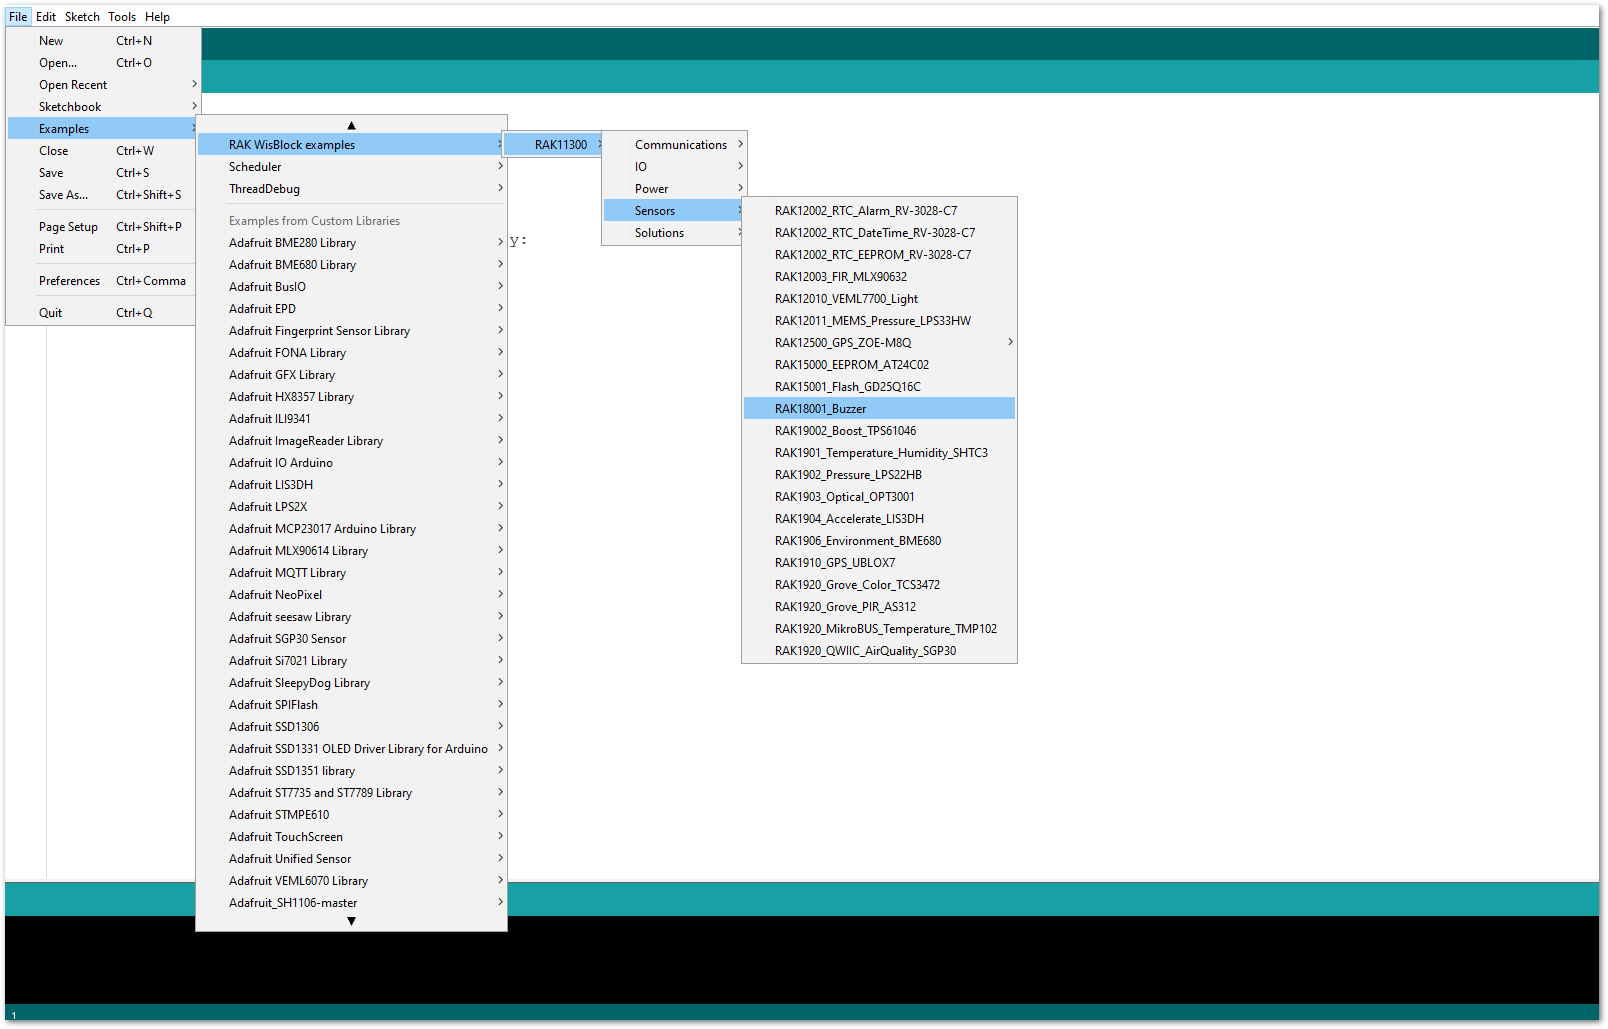Open RAK15001_Flash_GD25Q16C example
Viewport: 1608px width, 1029px height.
click(879, 387)
